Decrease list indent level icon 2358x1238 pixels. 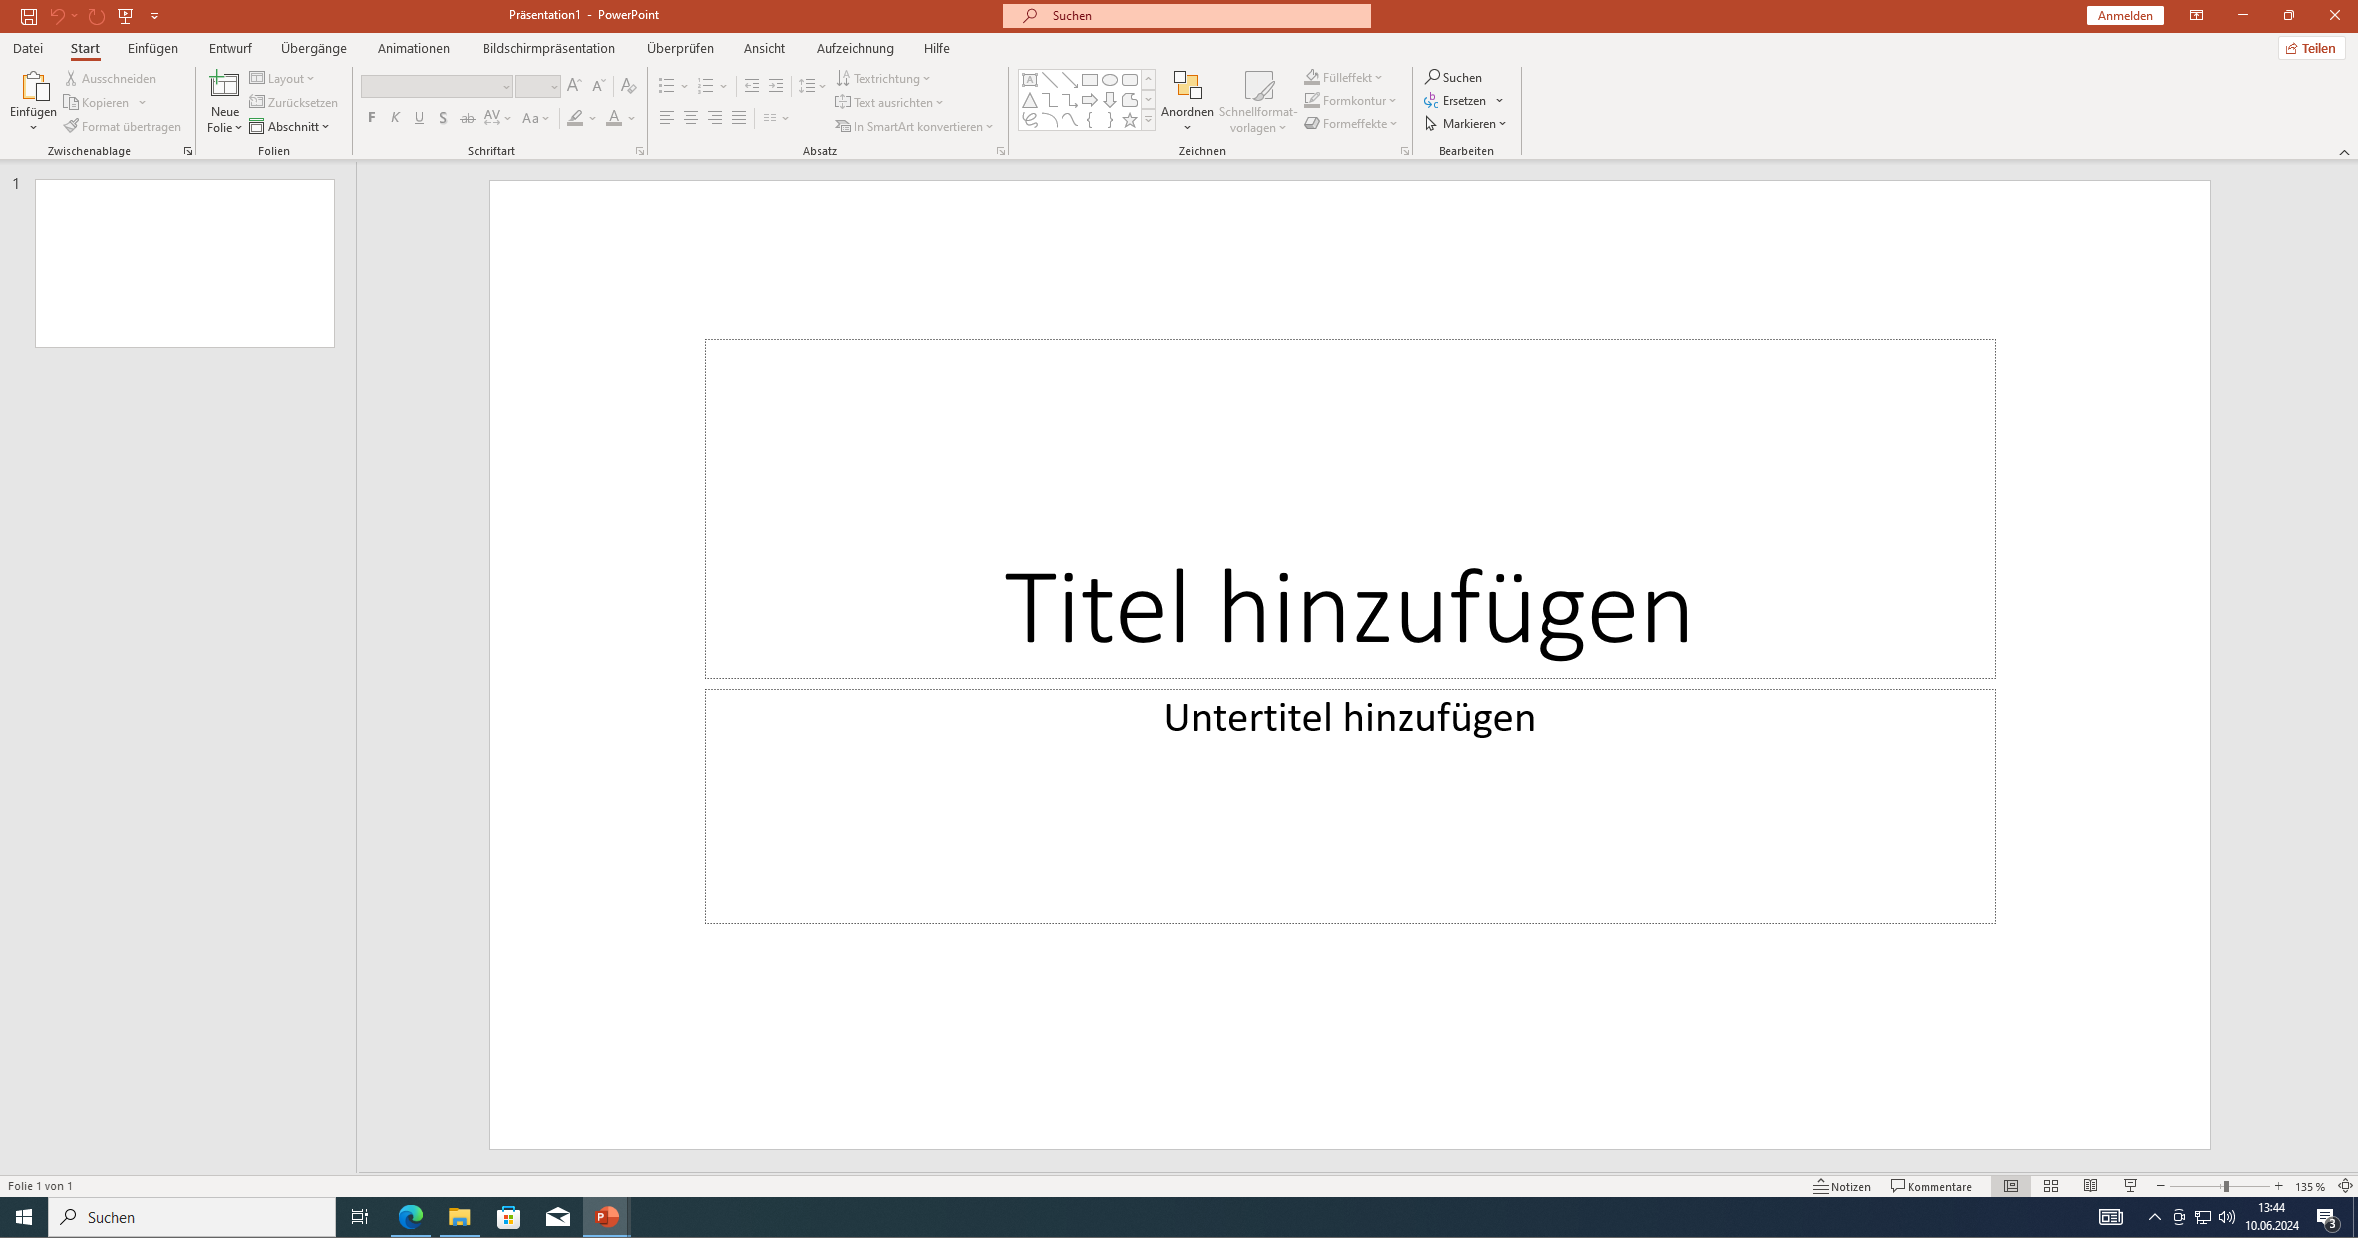point(752,86)
